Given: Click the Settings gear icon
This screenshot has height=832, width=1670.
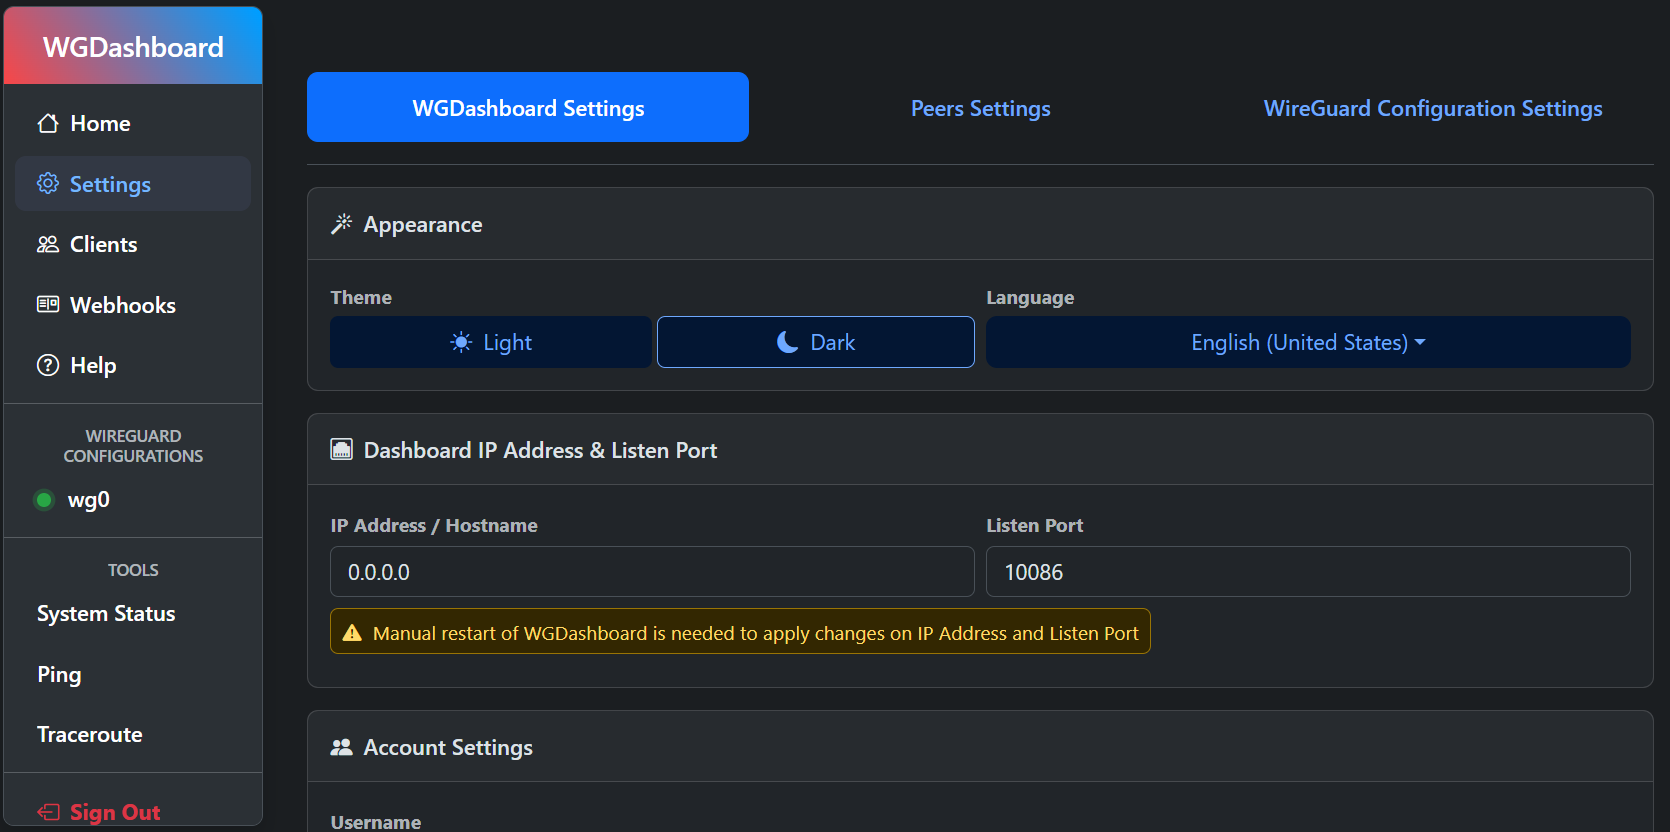Looking at the screenshot, I should pos(47,184).
